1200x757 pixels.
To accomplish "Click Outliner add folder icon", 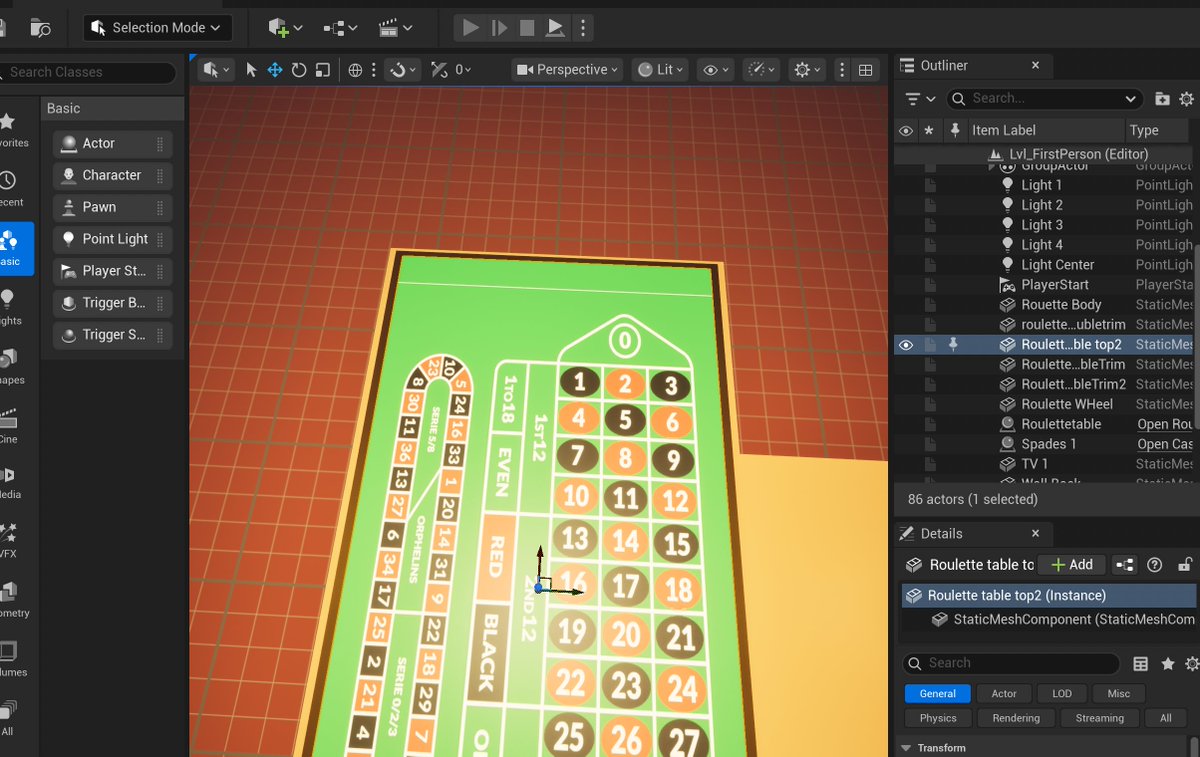I will (x=1162, y=99).
